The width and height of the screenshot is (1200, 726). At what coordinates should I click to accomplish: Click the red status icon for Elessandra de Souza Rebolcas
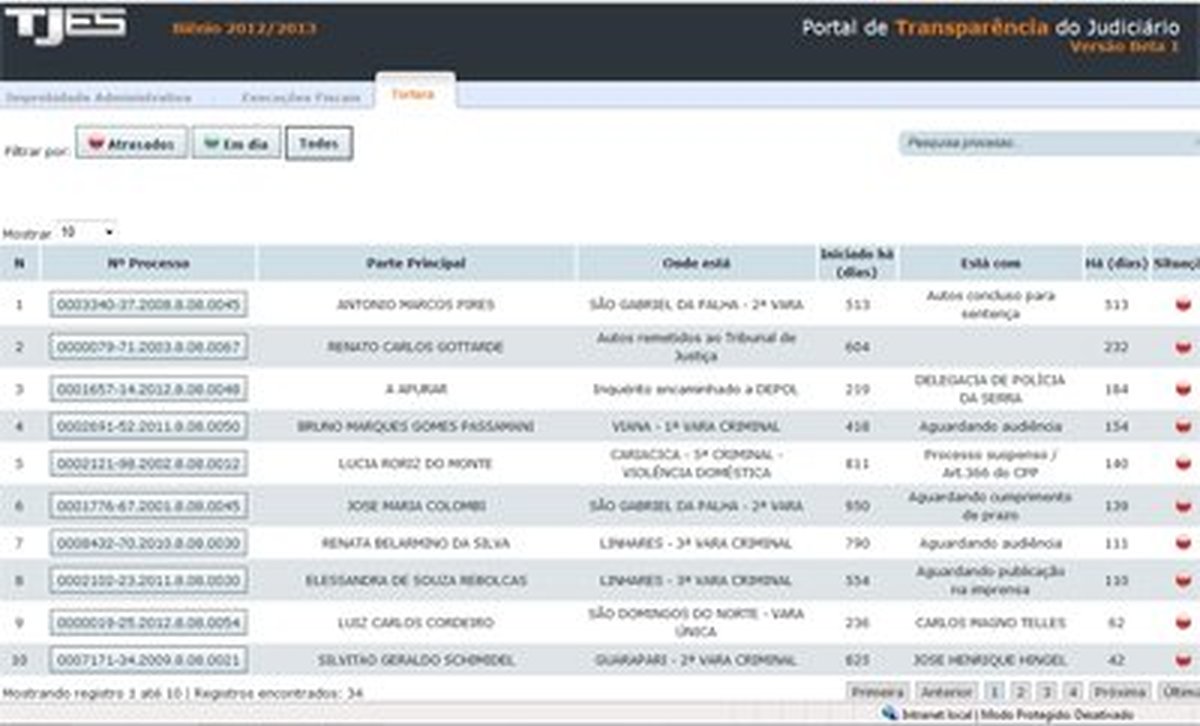(x=1183, y=581)
